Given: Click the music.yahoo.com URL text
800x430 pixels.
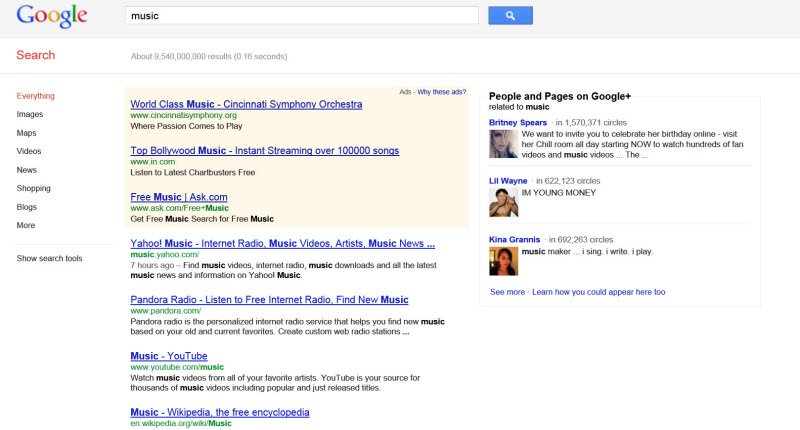Looking at the screenshot, I should click(x=164, y=254).
